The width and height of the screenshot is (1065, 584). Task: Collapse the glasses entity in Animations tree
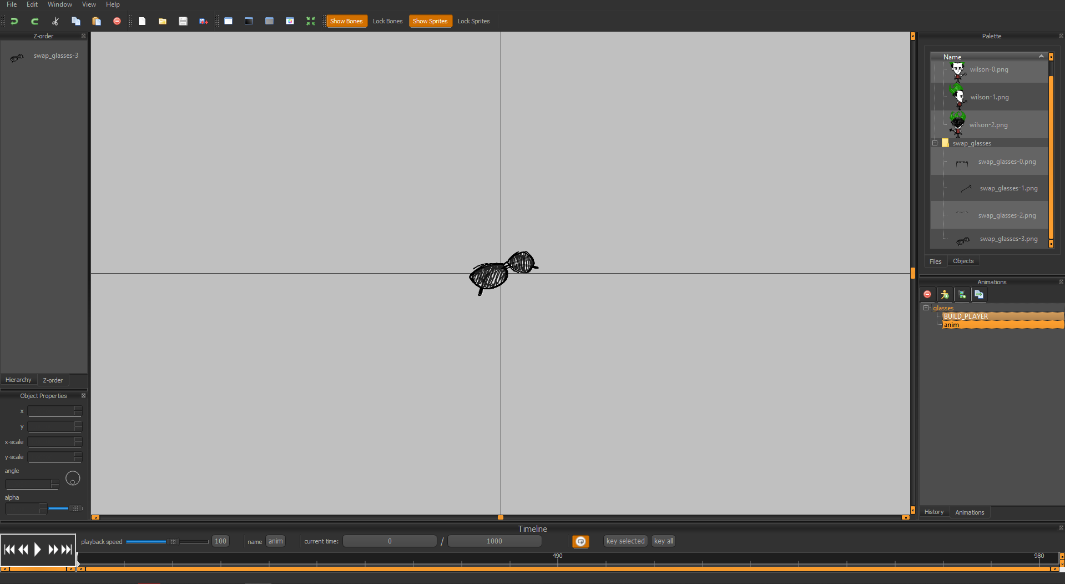[926, 308]
